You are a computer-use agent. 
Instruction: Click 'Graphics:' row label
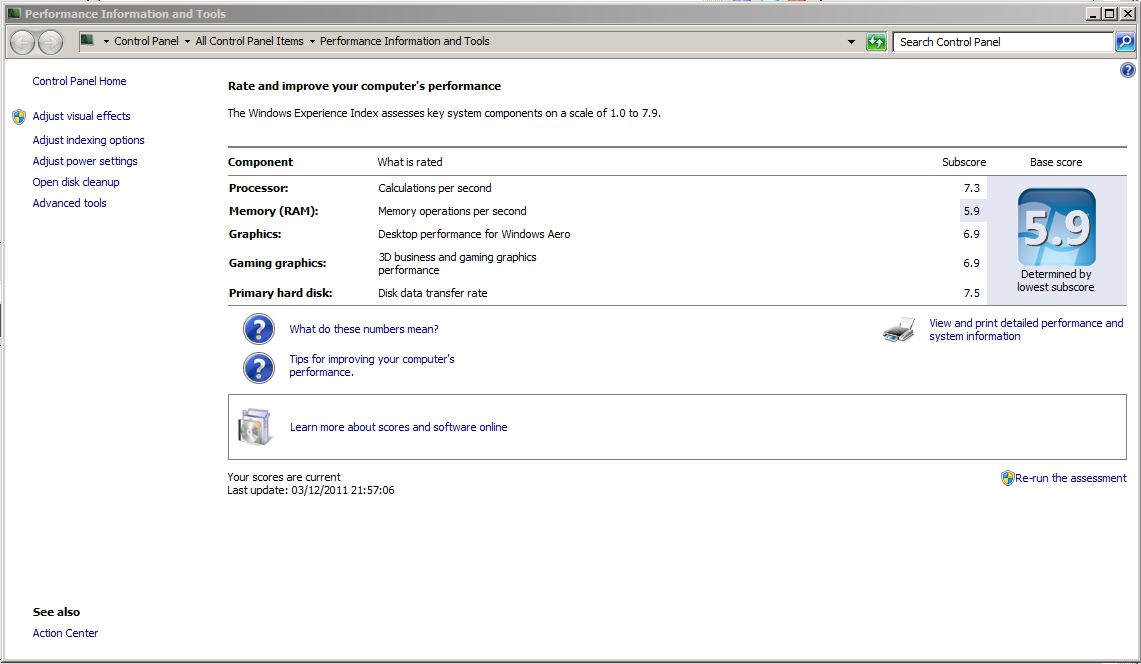[x=255, y=234]
